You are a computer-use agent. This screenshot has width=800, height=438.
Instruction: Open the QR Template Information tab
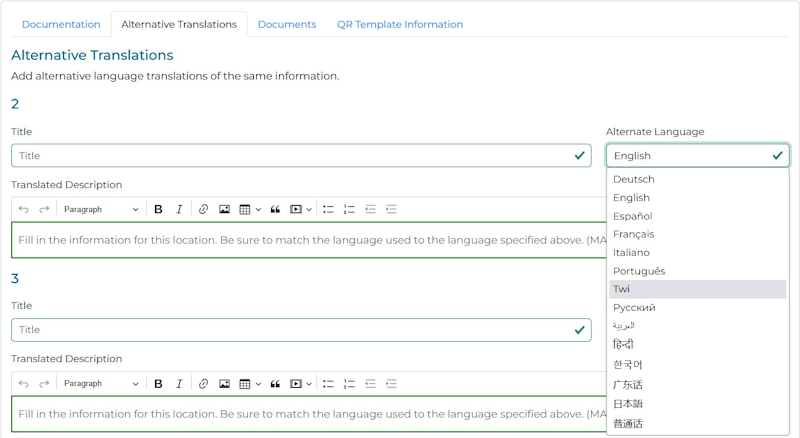coord(400,24)
